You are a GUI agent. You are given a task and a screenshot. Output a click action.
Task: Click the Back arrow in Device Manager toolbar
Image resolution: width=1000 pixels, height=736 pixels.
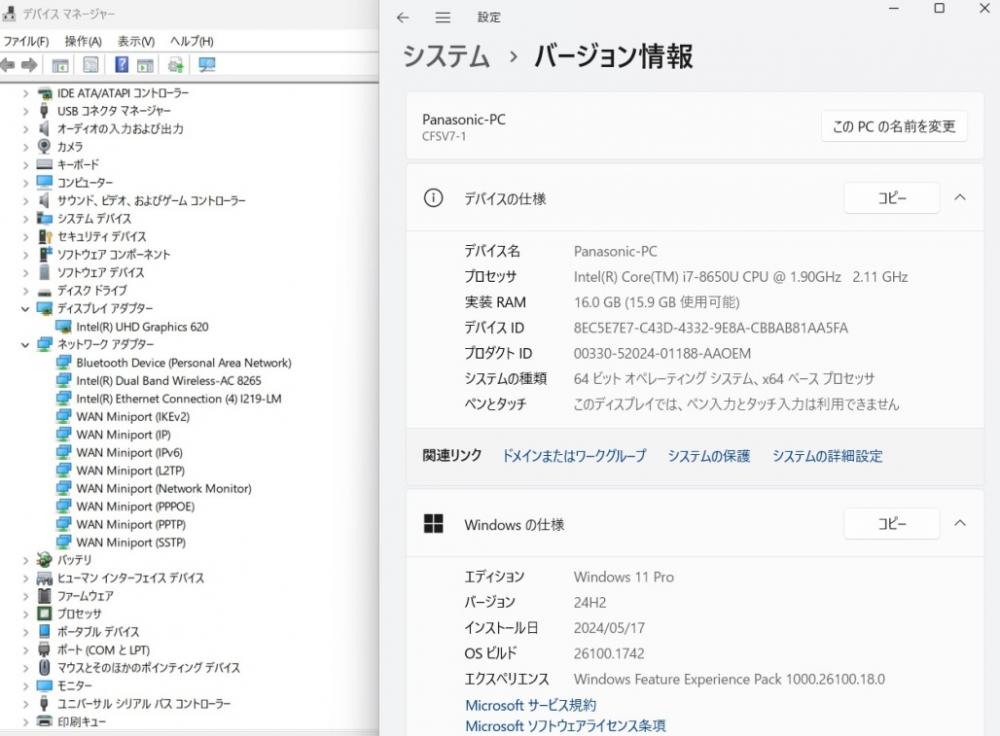(x=8, y=65)
